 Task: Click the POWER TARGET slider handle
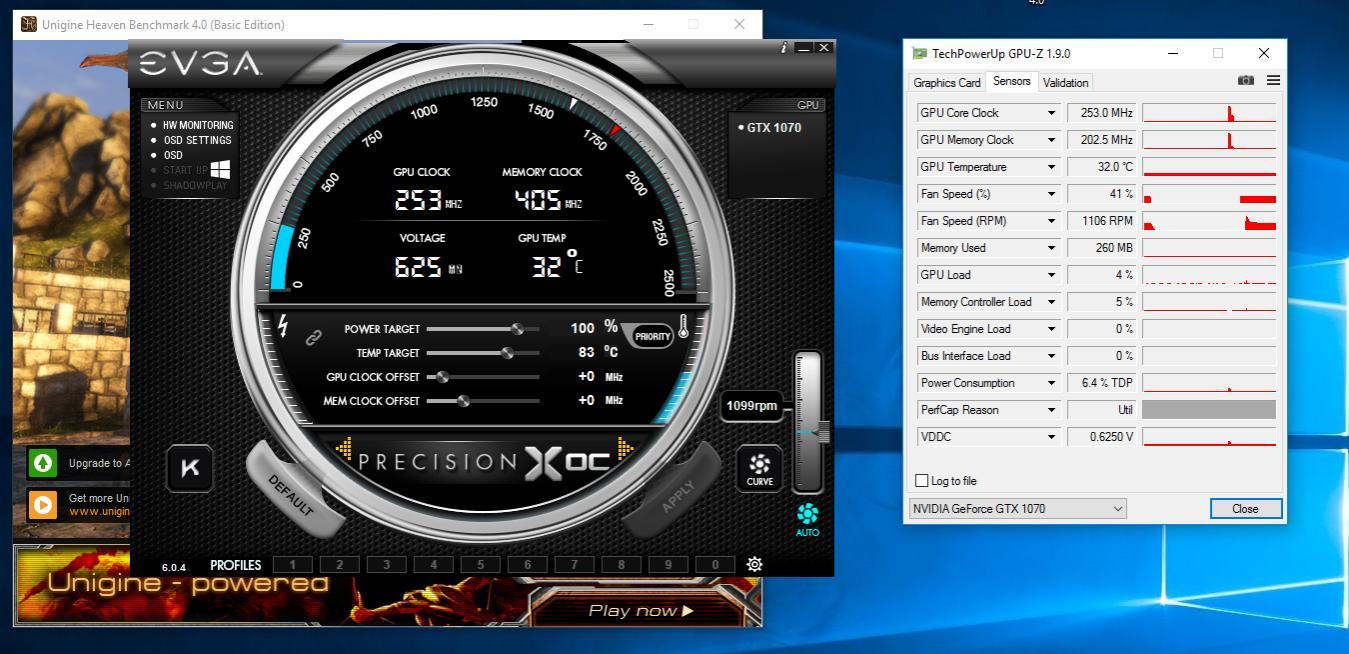pyautogui.click(x=517, y=328)
